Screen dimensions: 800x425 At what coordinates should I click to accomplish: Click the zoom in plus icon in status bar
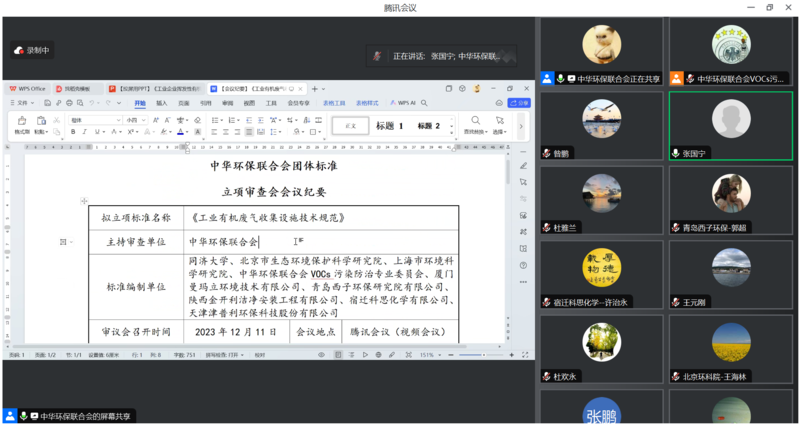[x=512, y=355]
